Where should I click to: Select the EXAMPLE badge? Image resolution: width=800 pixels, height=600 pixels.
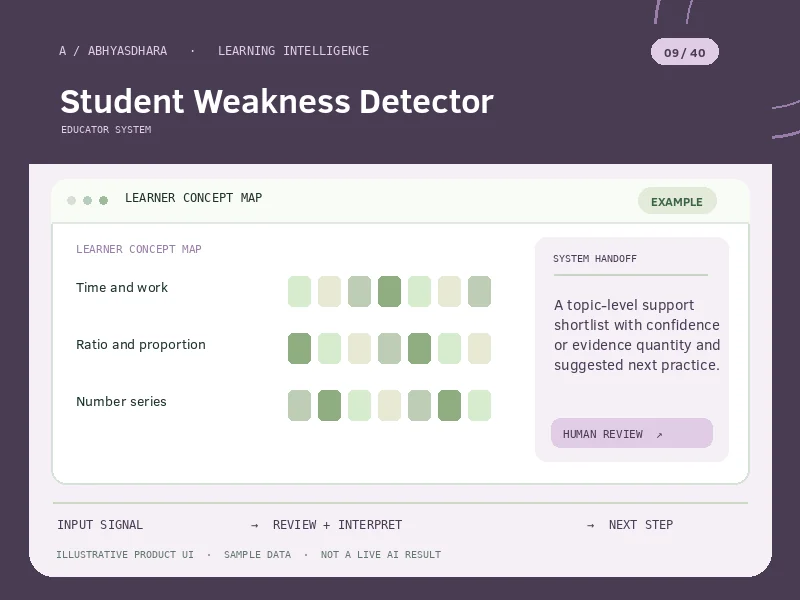677,202
